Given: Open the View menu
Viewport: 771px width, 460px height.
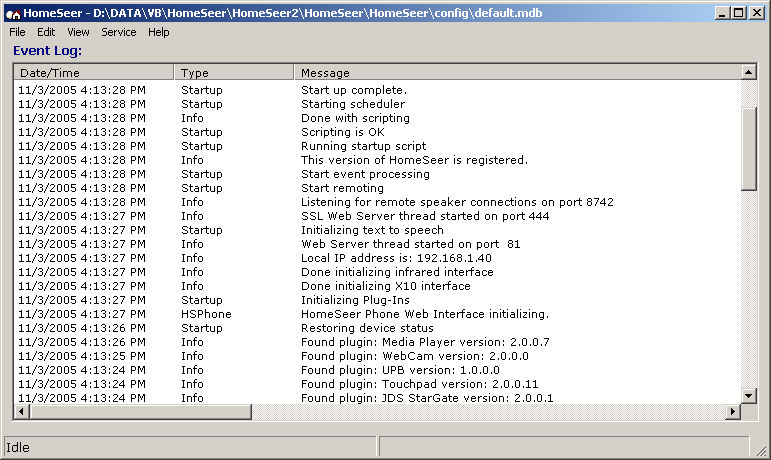Looking at the screenshot, I should click(78, 32).
